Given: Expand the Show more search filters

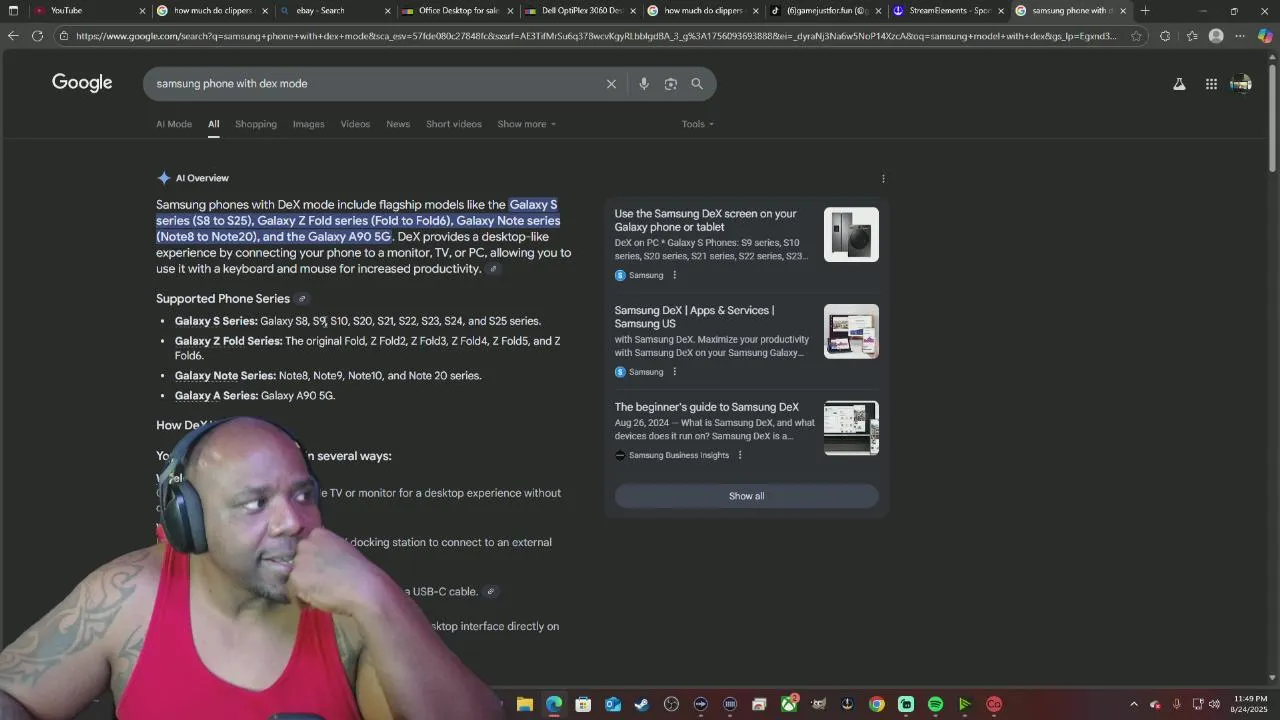Looking at the screenshot, I should pyautogui.click(x=526, y=124).
